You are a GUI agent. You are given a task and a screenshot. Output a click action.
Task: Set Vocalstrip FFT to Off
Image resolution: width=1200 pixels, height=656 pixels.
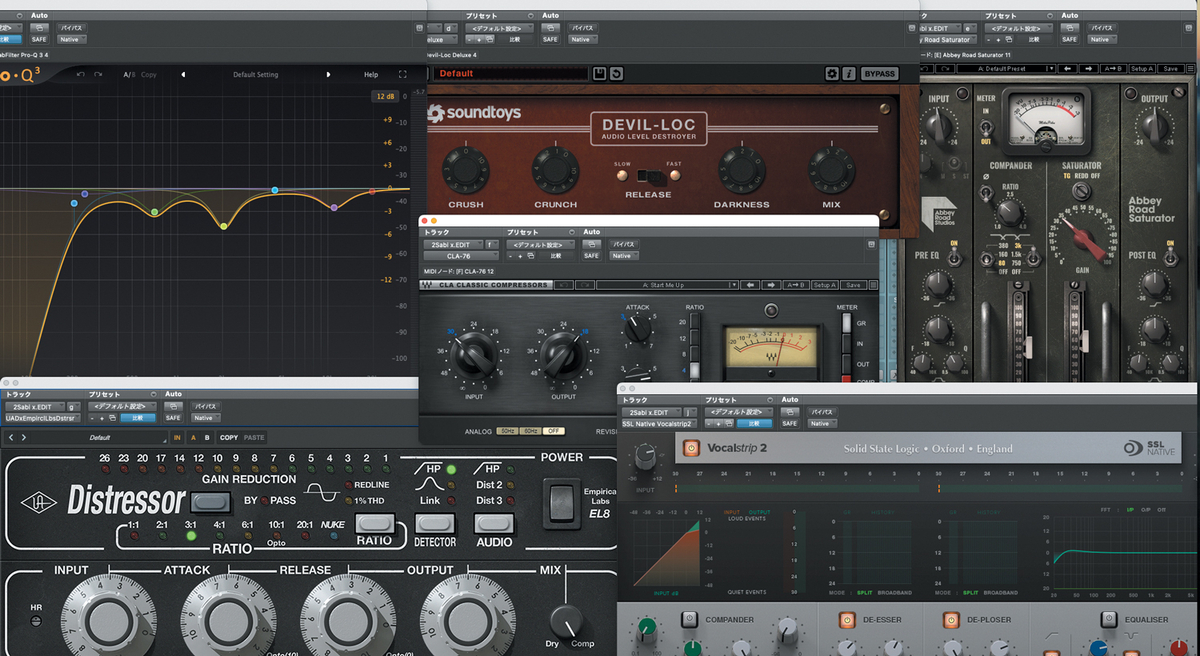pos(1162,510)
